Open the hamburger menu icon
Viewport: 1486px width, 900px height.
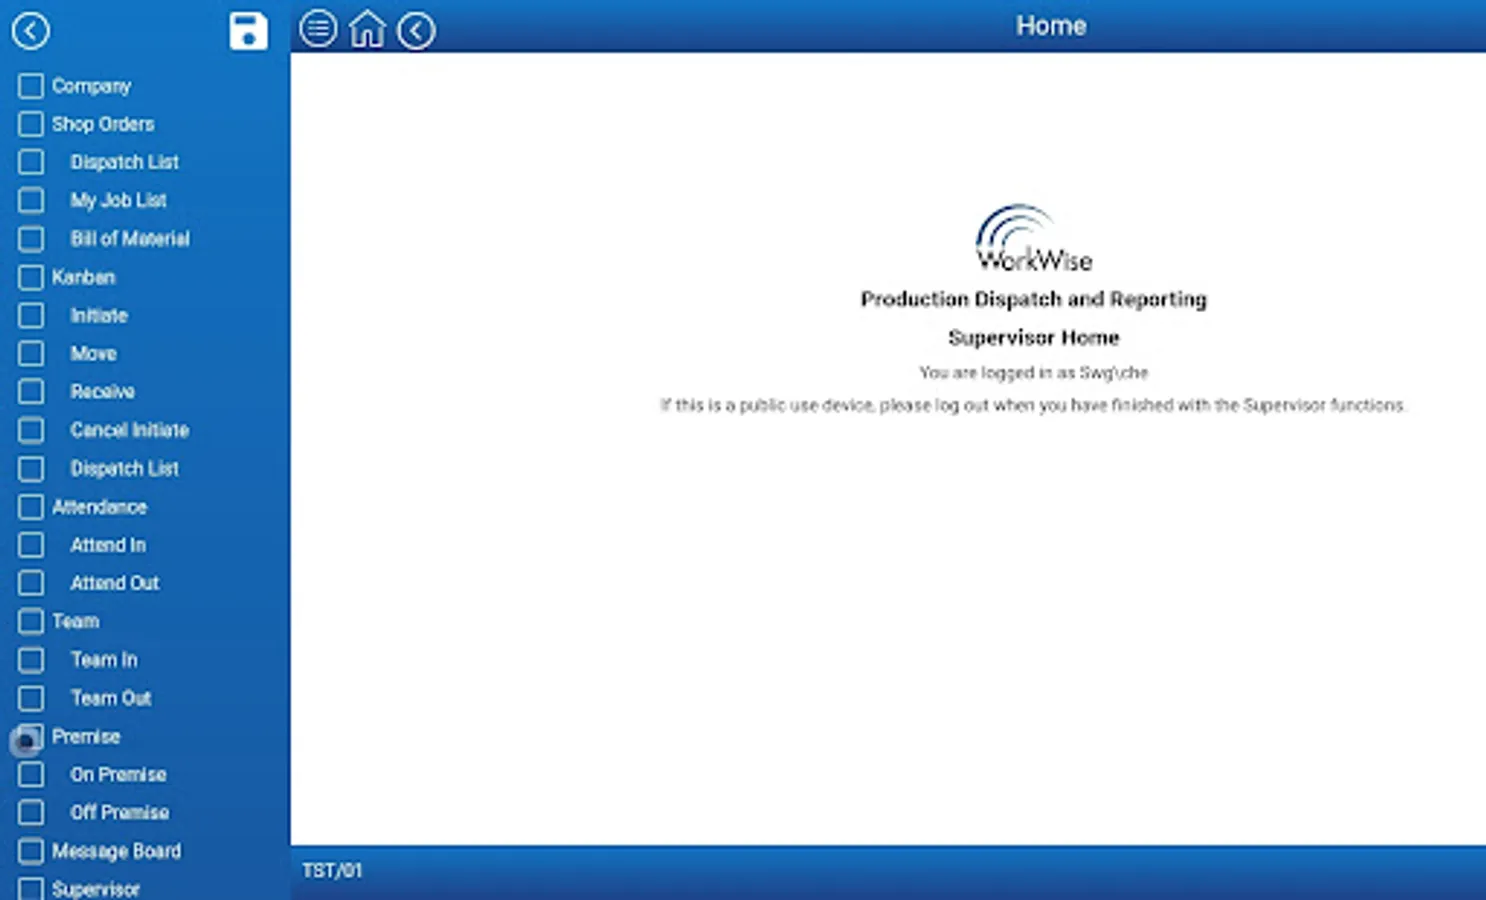click(x=318, y=29)
